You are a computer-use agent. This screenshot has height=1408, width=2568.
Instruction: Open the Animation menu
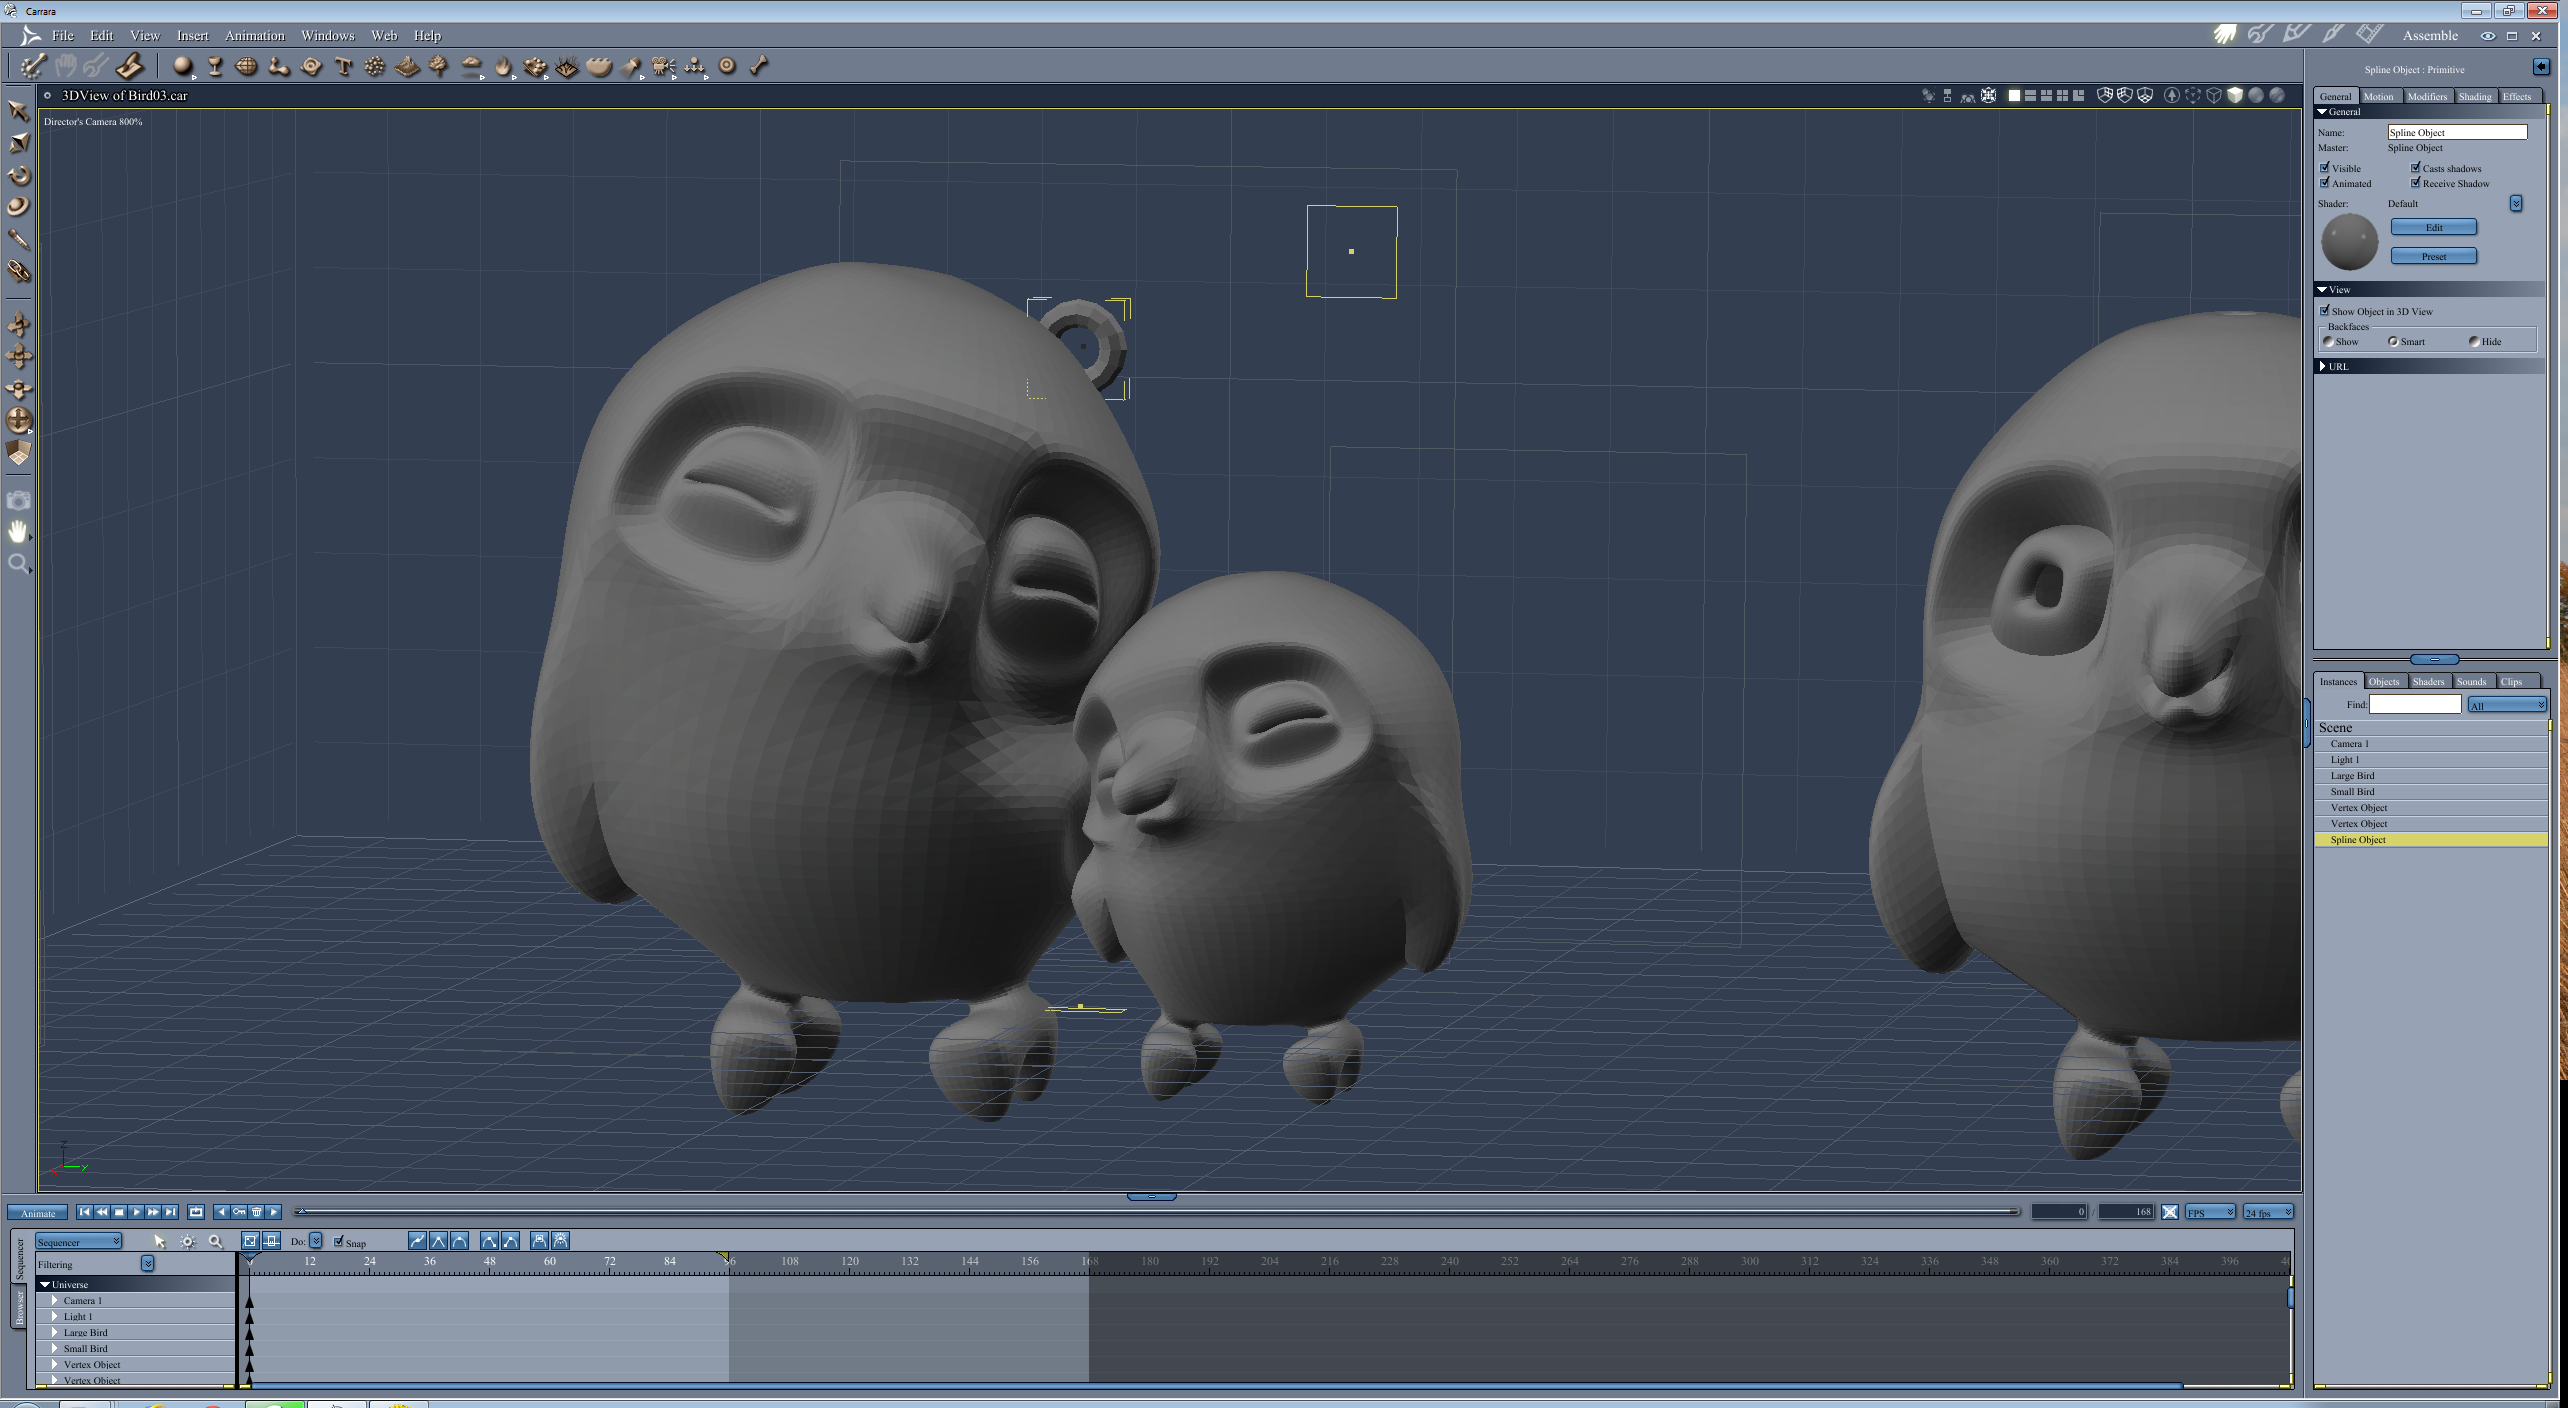(254, 35)
